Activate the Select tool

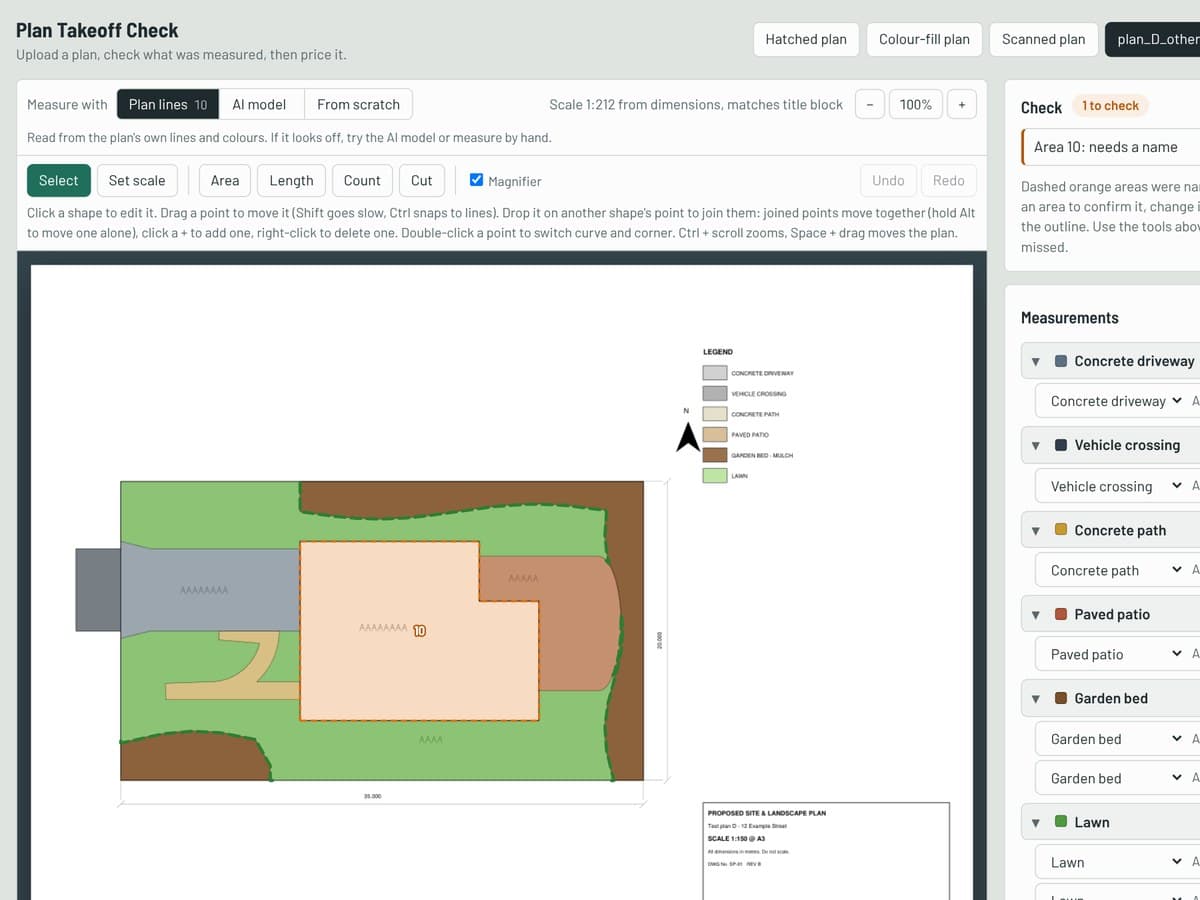click(x=59, y=180)
